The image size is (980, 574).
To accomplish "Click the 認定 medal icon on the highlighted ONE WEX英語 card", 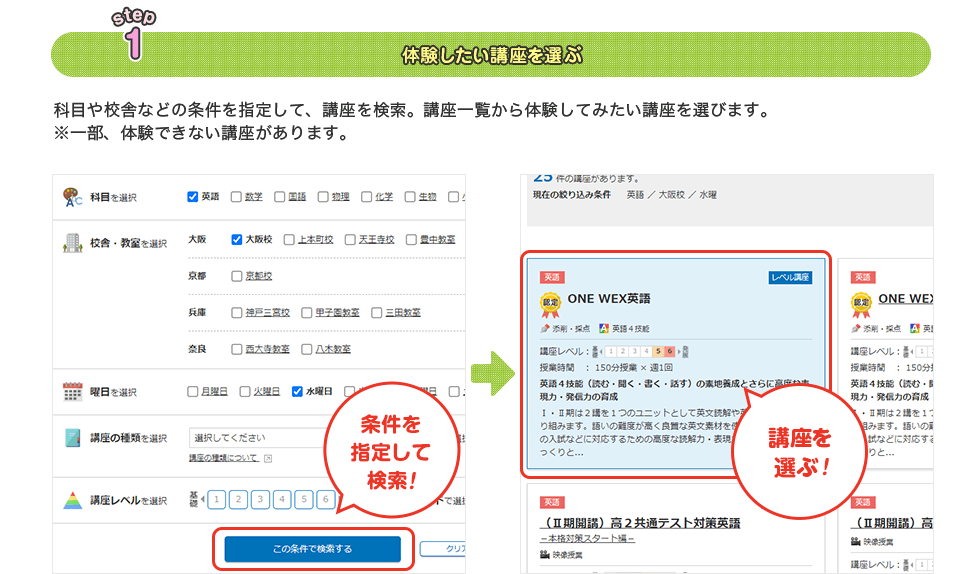I will pyautogui.click(x=550, y=305).
